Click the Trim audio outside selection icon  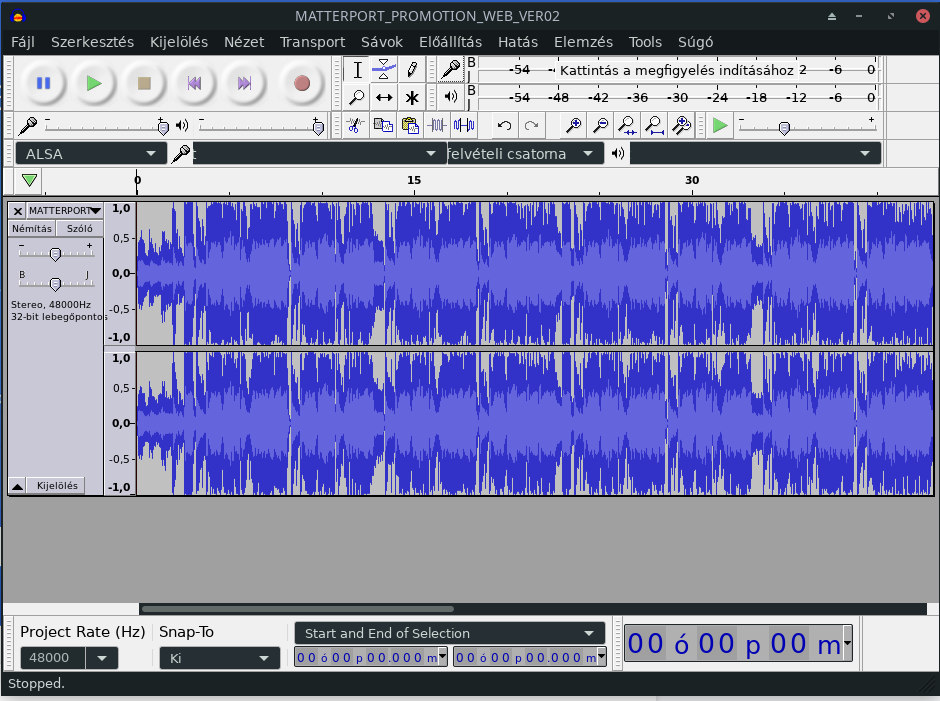tap(437, 125)
